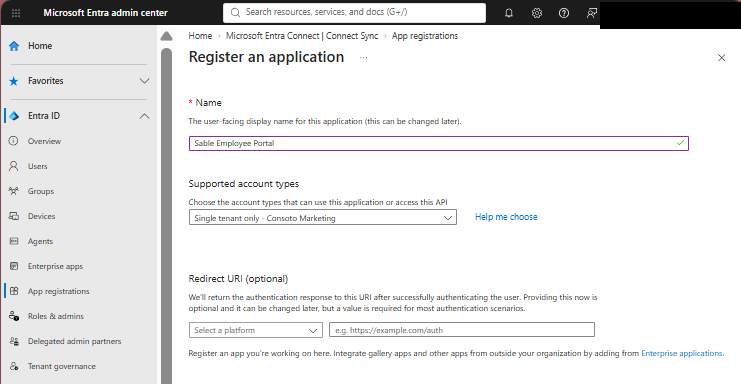Click the Home breadcrumb link
This screenshot has width=741, height=384.
(200, 36)
